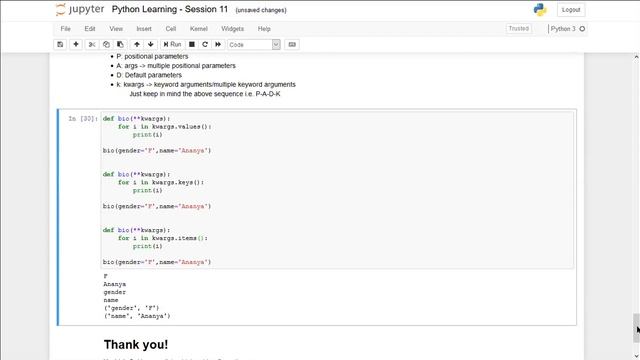Open the Insert menu
This screenshot has width=640, height=360.
click(144, 29)
